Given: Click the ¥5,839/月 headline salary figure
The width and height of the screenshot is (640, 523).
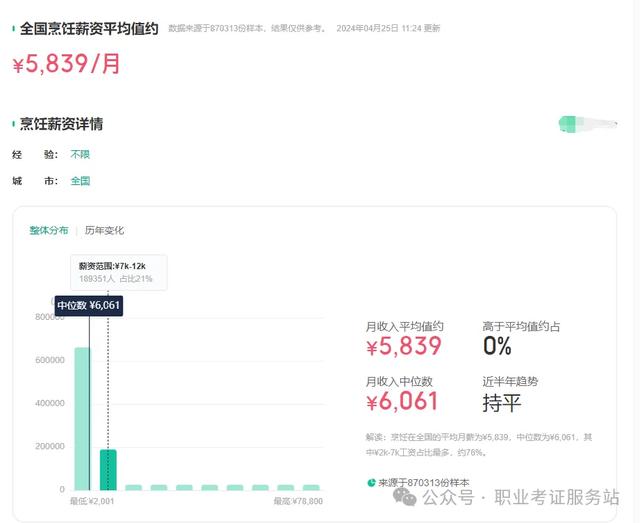Looking at the screenshot, I should [67, 64].
